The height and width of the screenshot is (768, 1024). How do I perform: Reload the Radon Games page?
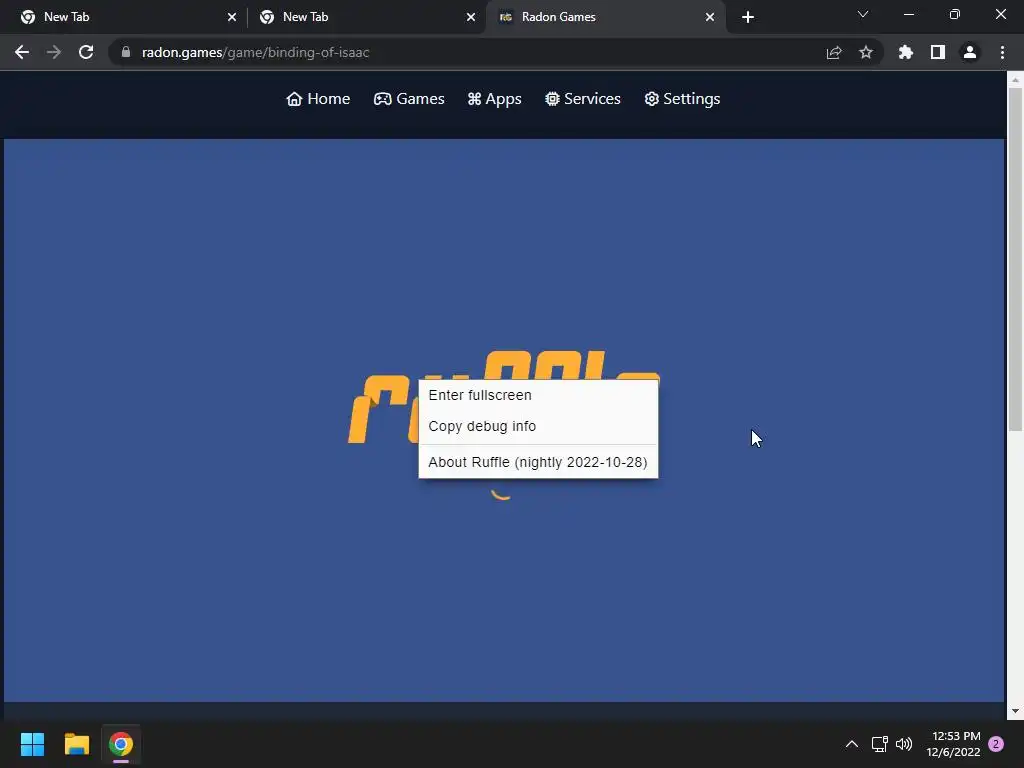coord(86,52)
